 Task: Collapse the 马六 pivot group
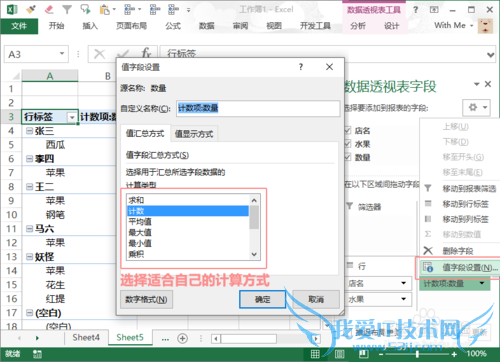[x=29, y=229]
